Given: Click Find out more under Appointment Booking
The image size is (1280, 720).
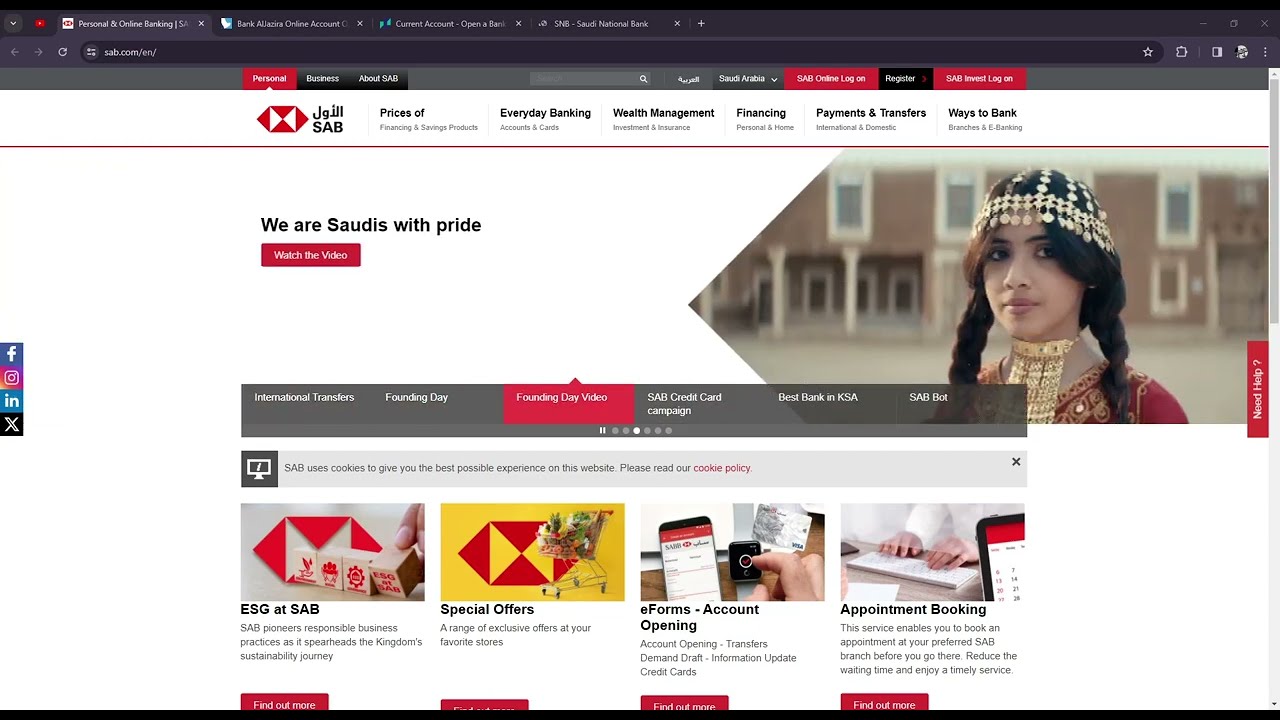Looking at the screenshot, I should tap(884, 704).
